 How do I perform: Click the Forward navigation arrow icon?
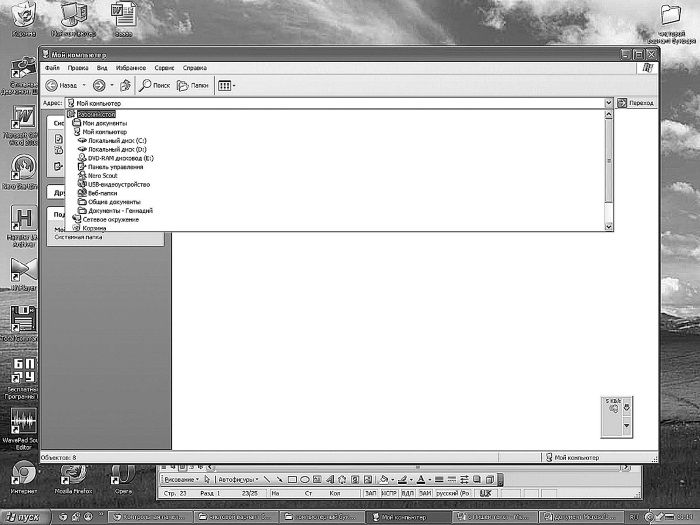(100, 85)
